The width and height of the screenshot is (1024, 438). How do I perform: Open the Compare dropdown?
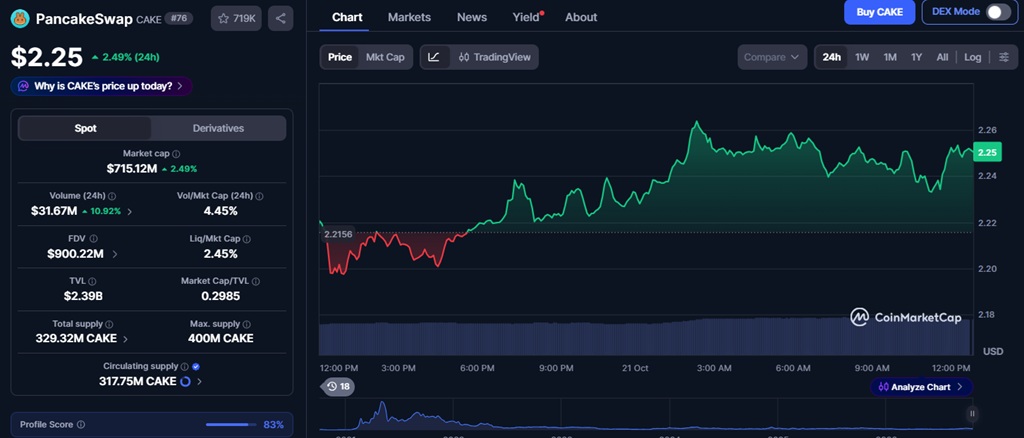[x=772, y=57]
